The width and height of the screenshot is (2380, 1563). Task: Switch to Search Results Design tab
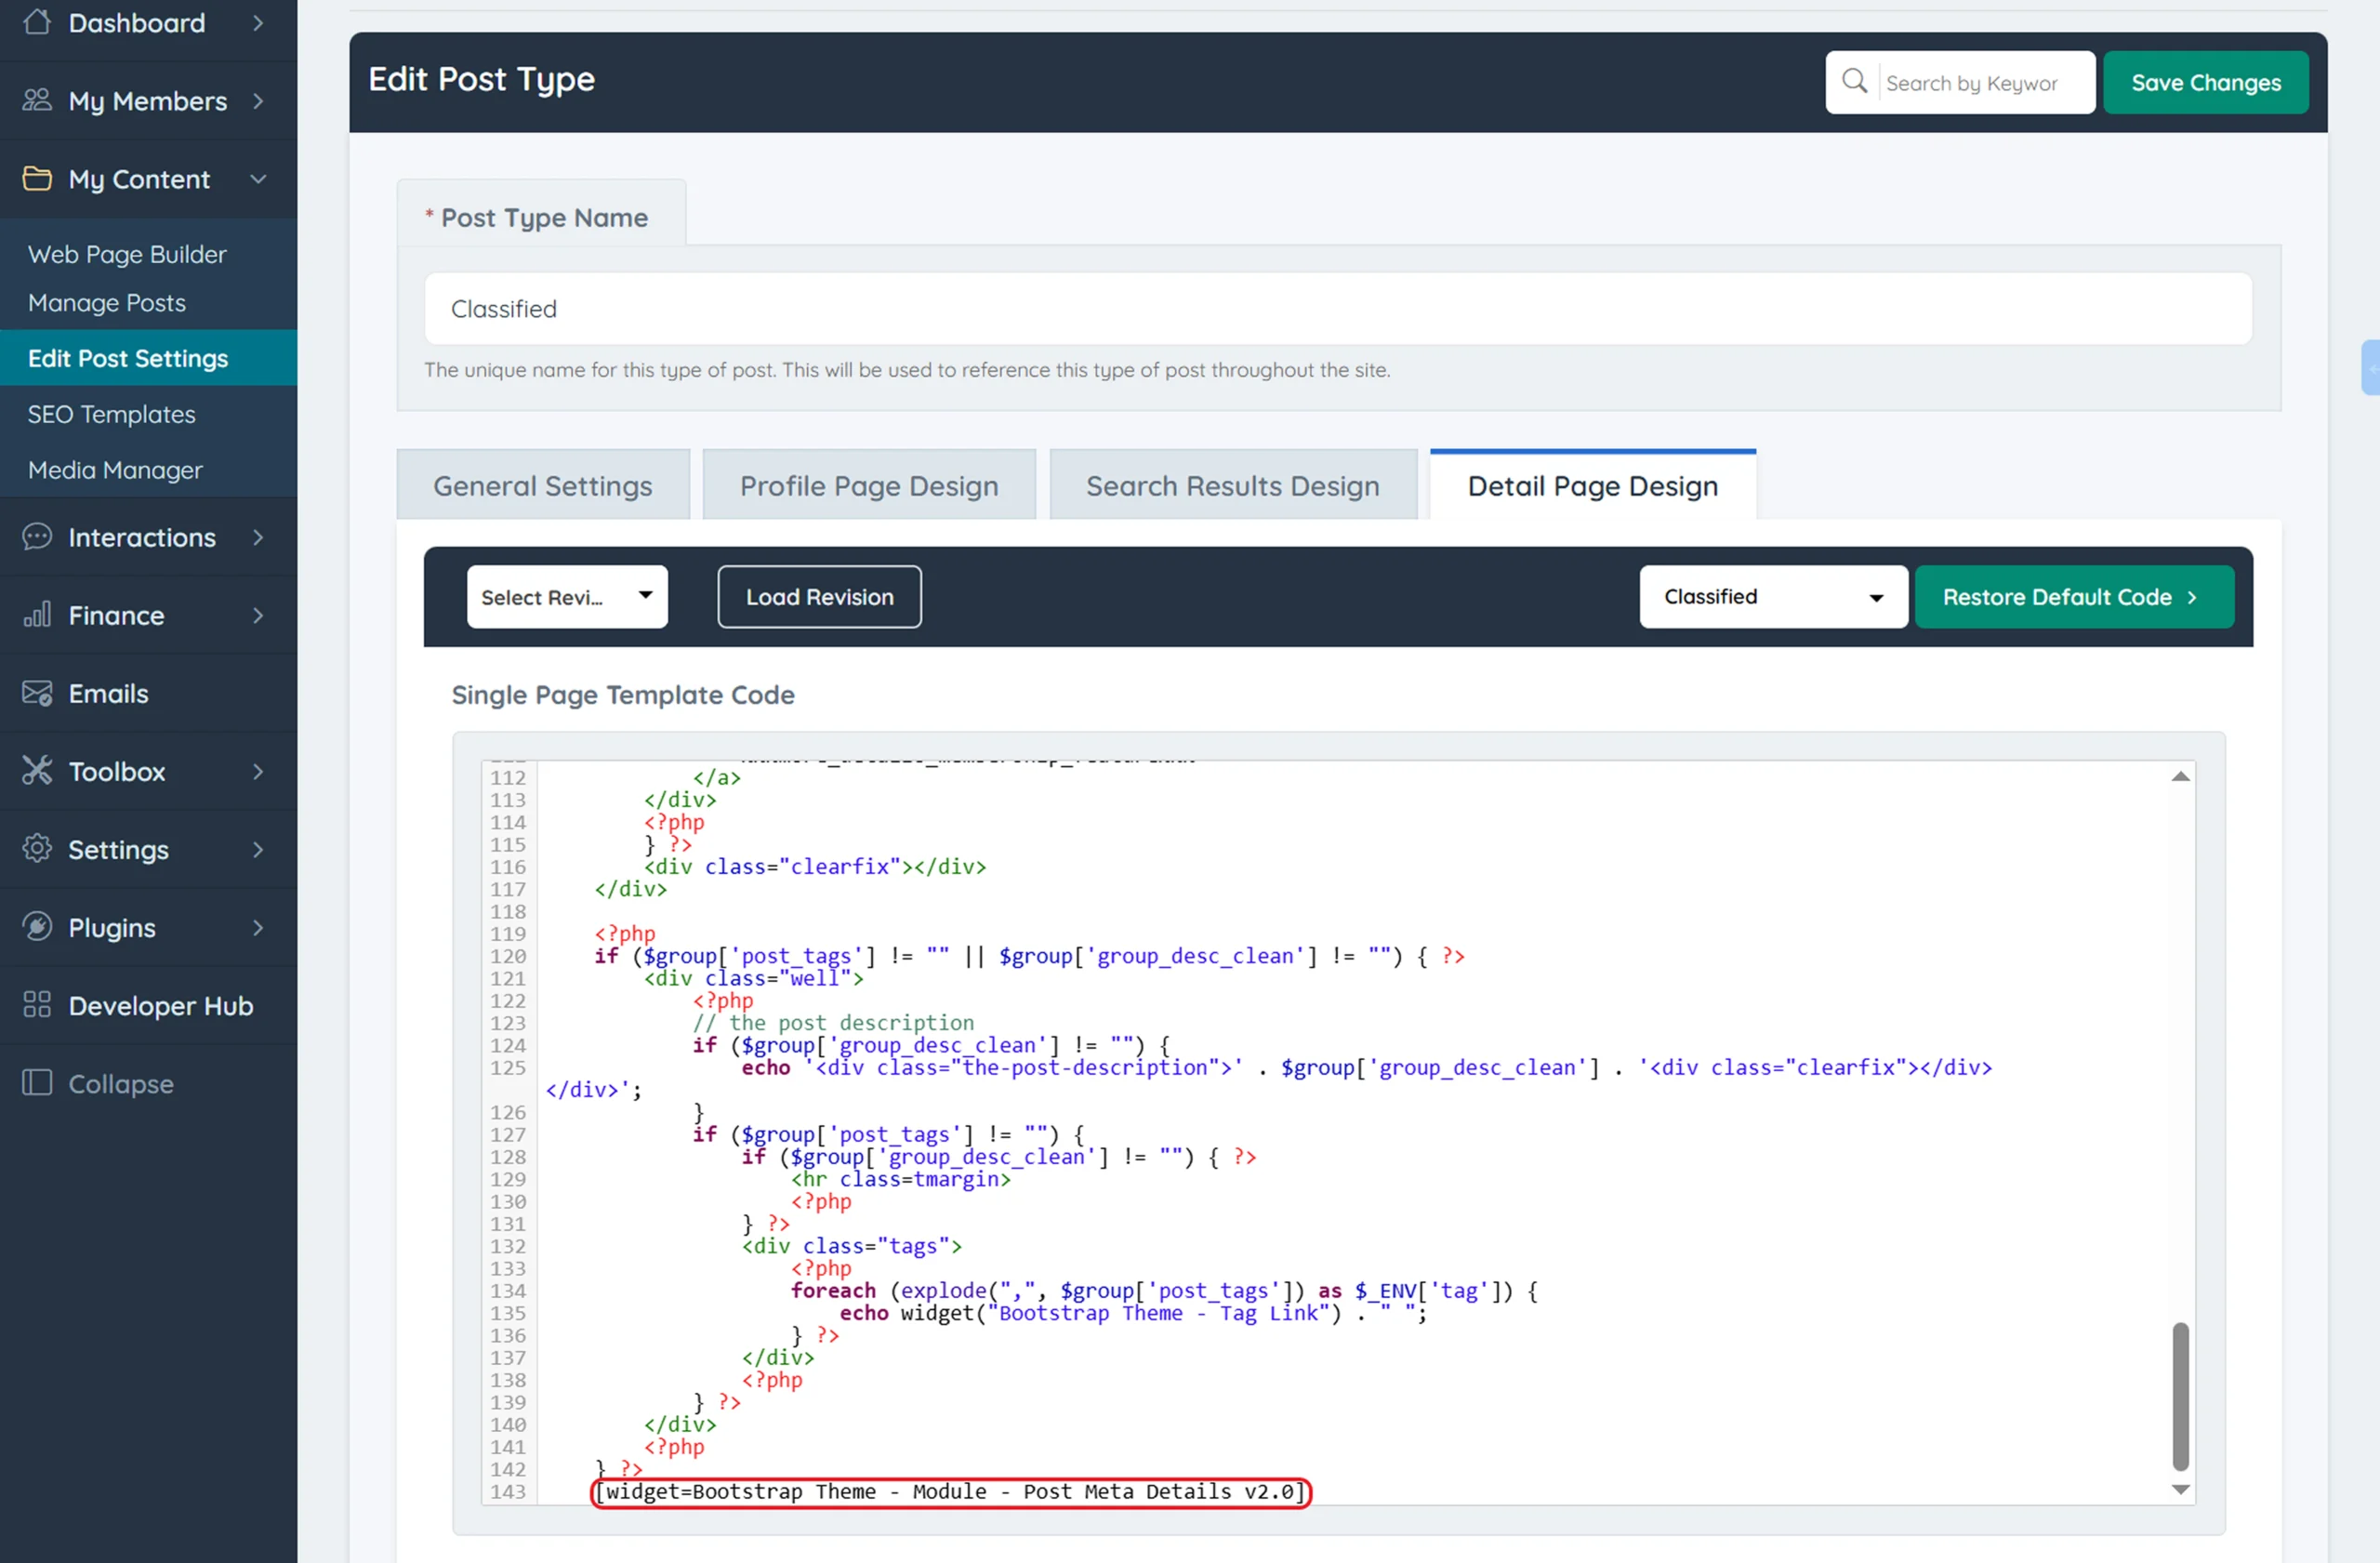1232,486
